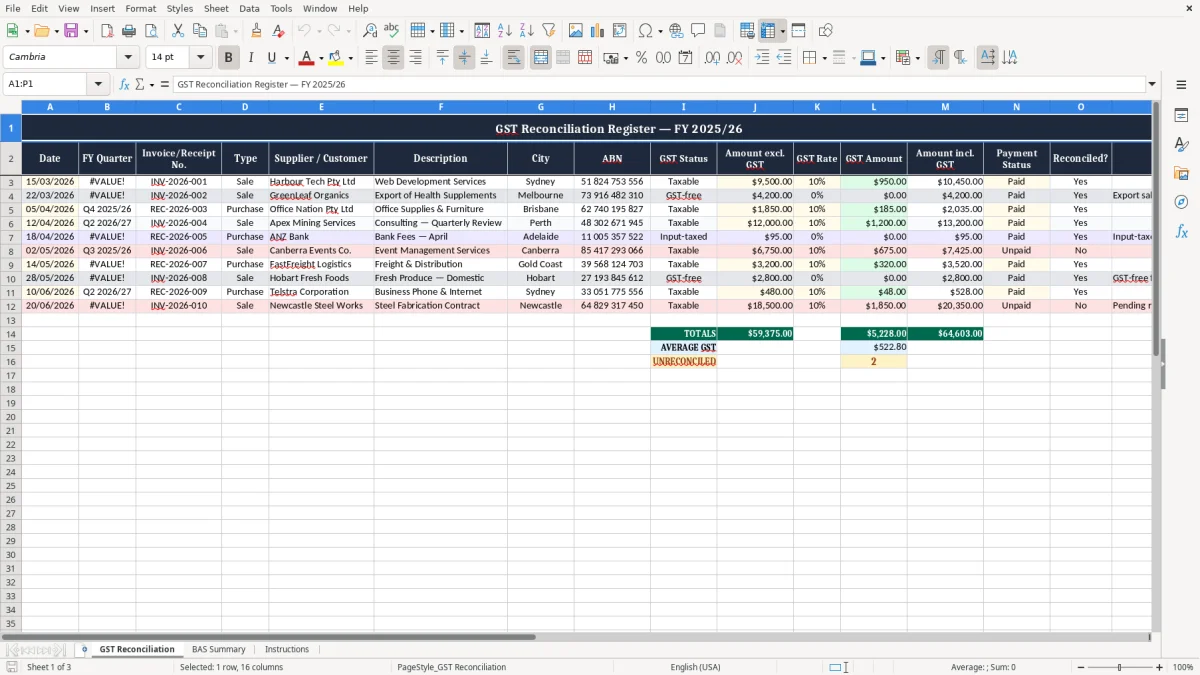Image resolution: width=1200 pixels, height=675 pixels.
Task: Insert a chart
Action: 598,31
